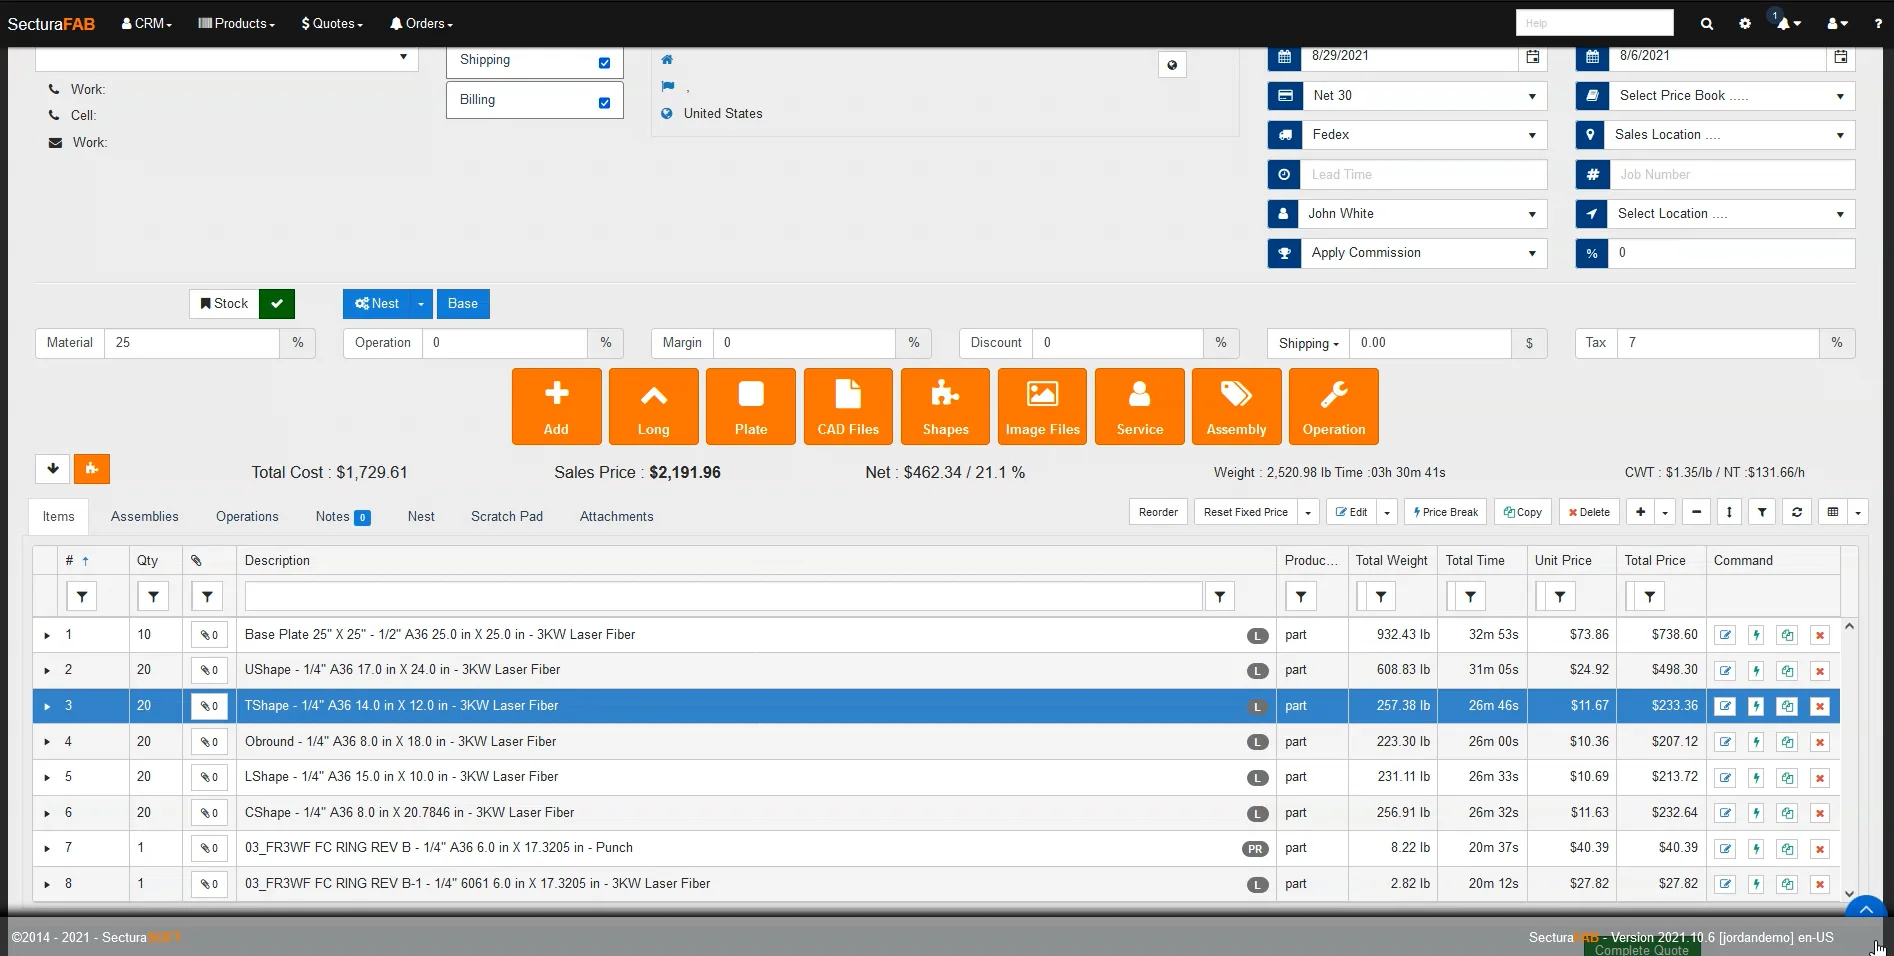
Task: Click the search magnifier in top bar
Action: click(x=1706, y=24)
